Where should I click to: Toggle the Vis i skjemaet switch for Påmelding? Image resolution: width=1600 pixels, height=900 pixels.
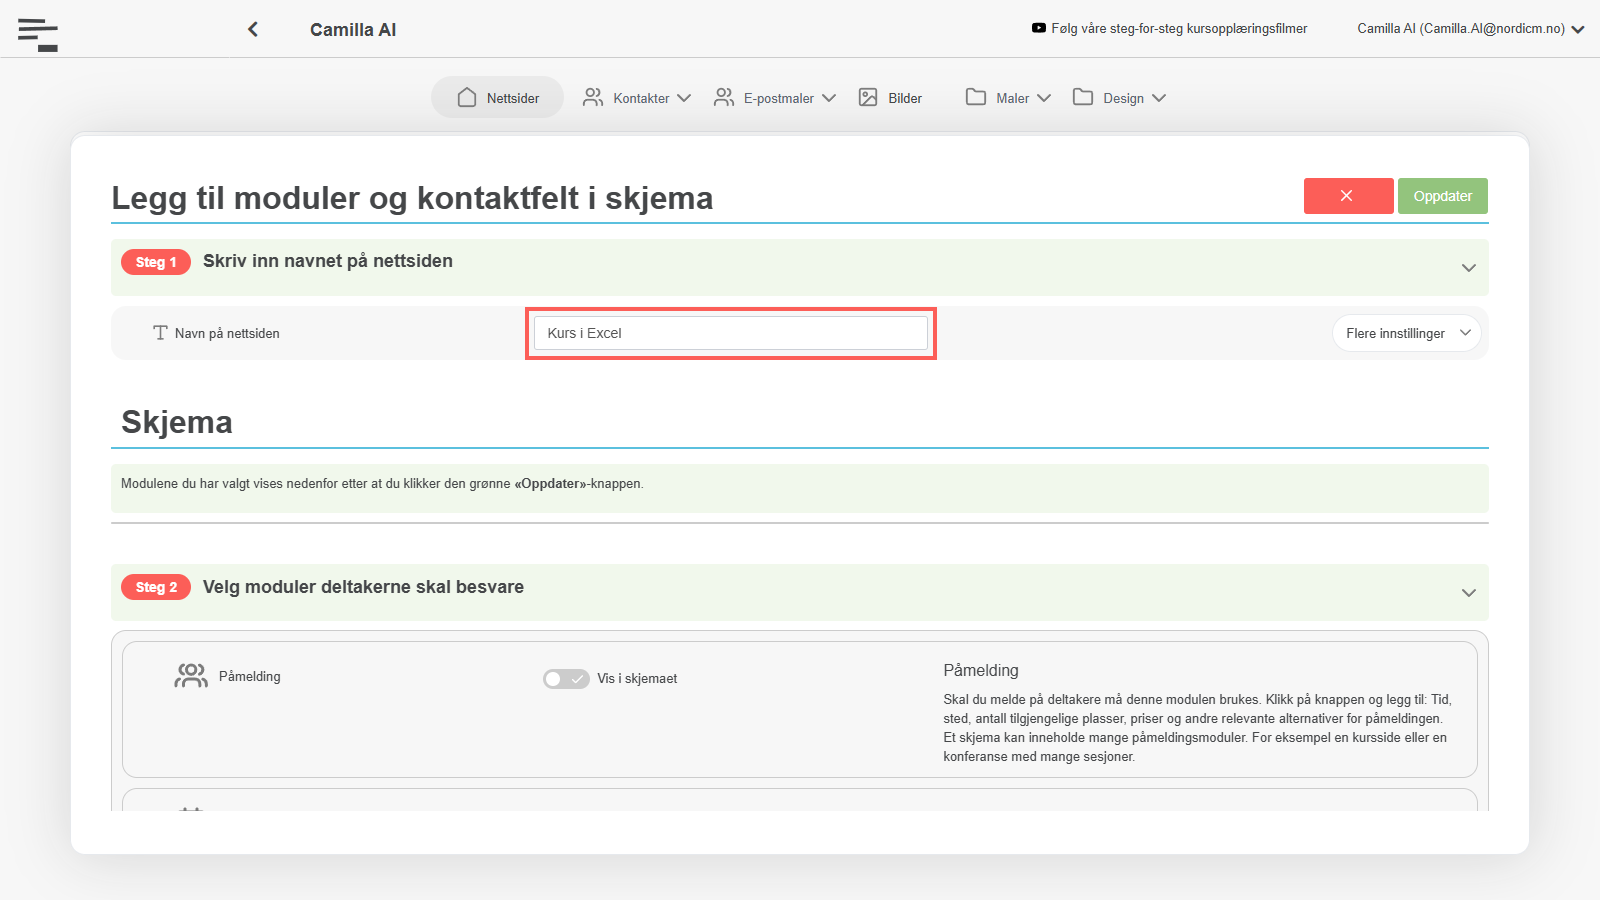pos(566,679)
